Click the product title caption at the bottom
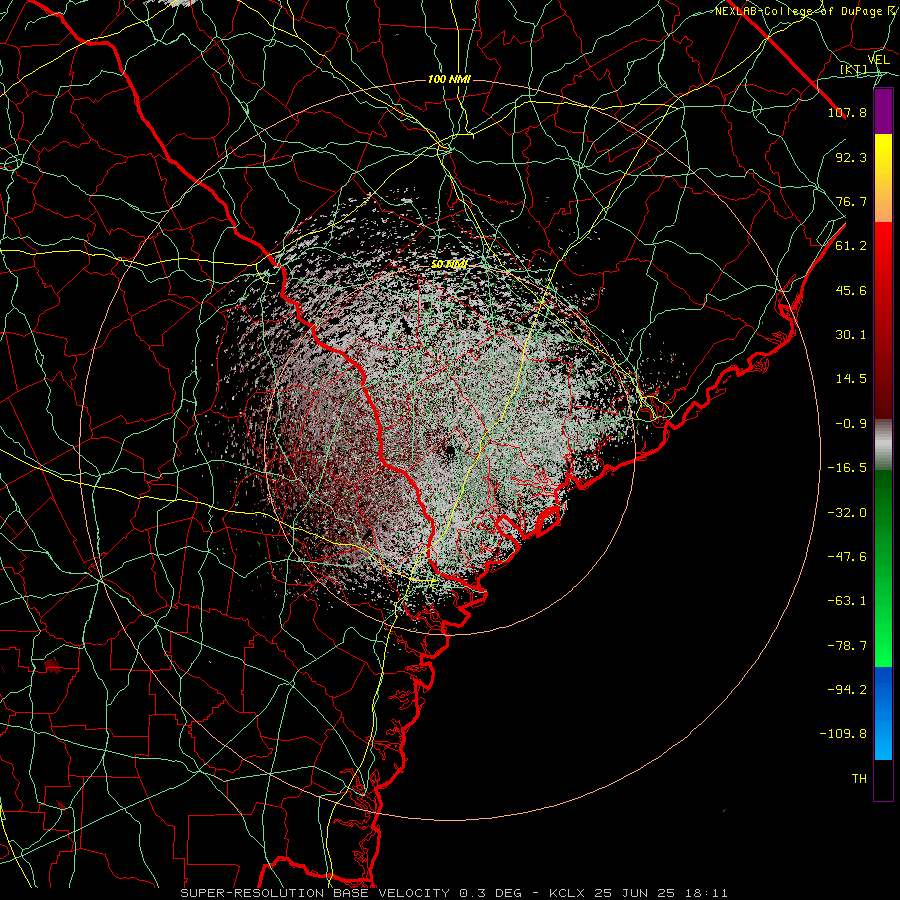900x900 pixels. [x=454, y=893]
